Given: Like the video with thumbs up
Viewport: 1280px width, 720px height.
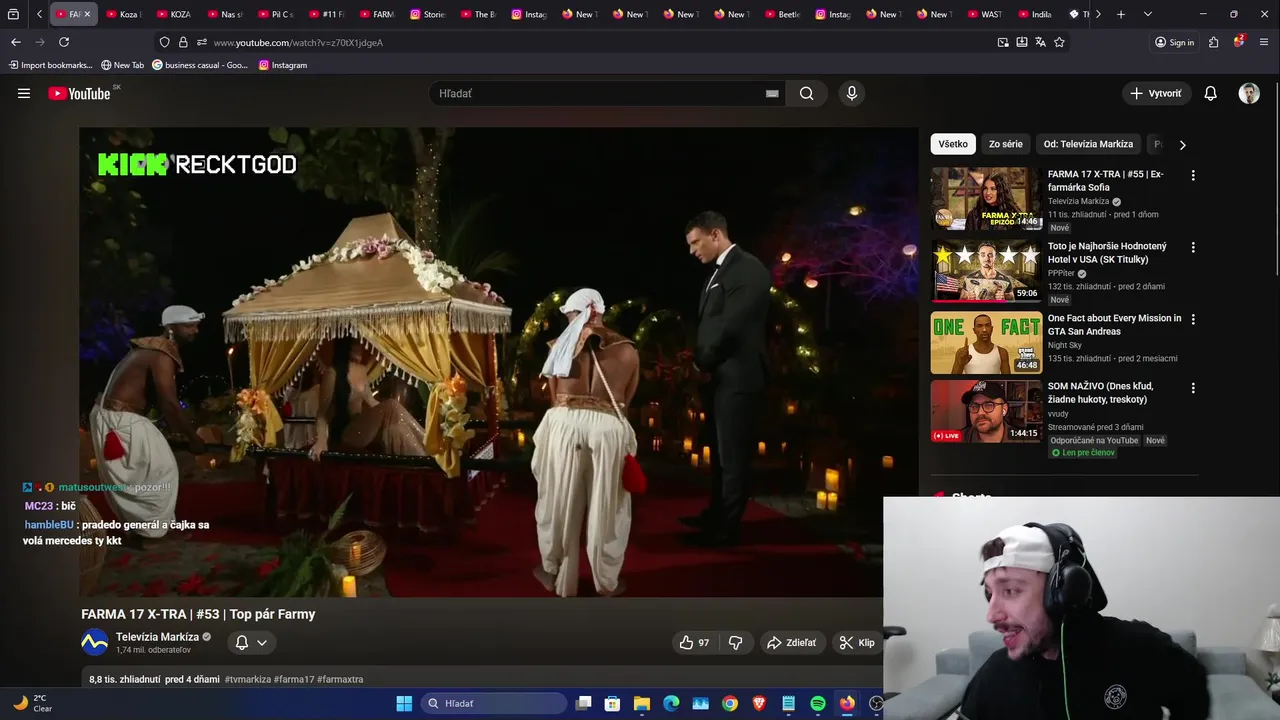Looking at the screenshot, I should click(x=694, y=643).
